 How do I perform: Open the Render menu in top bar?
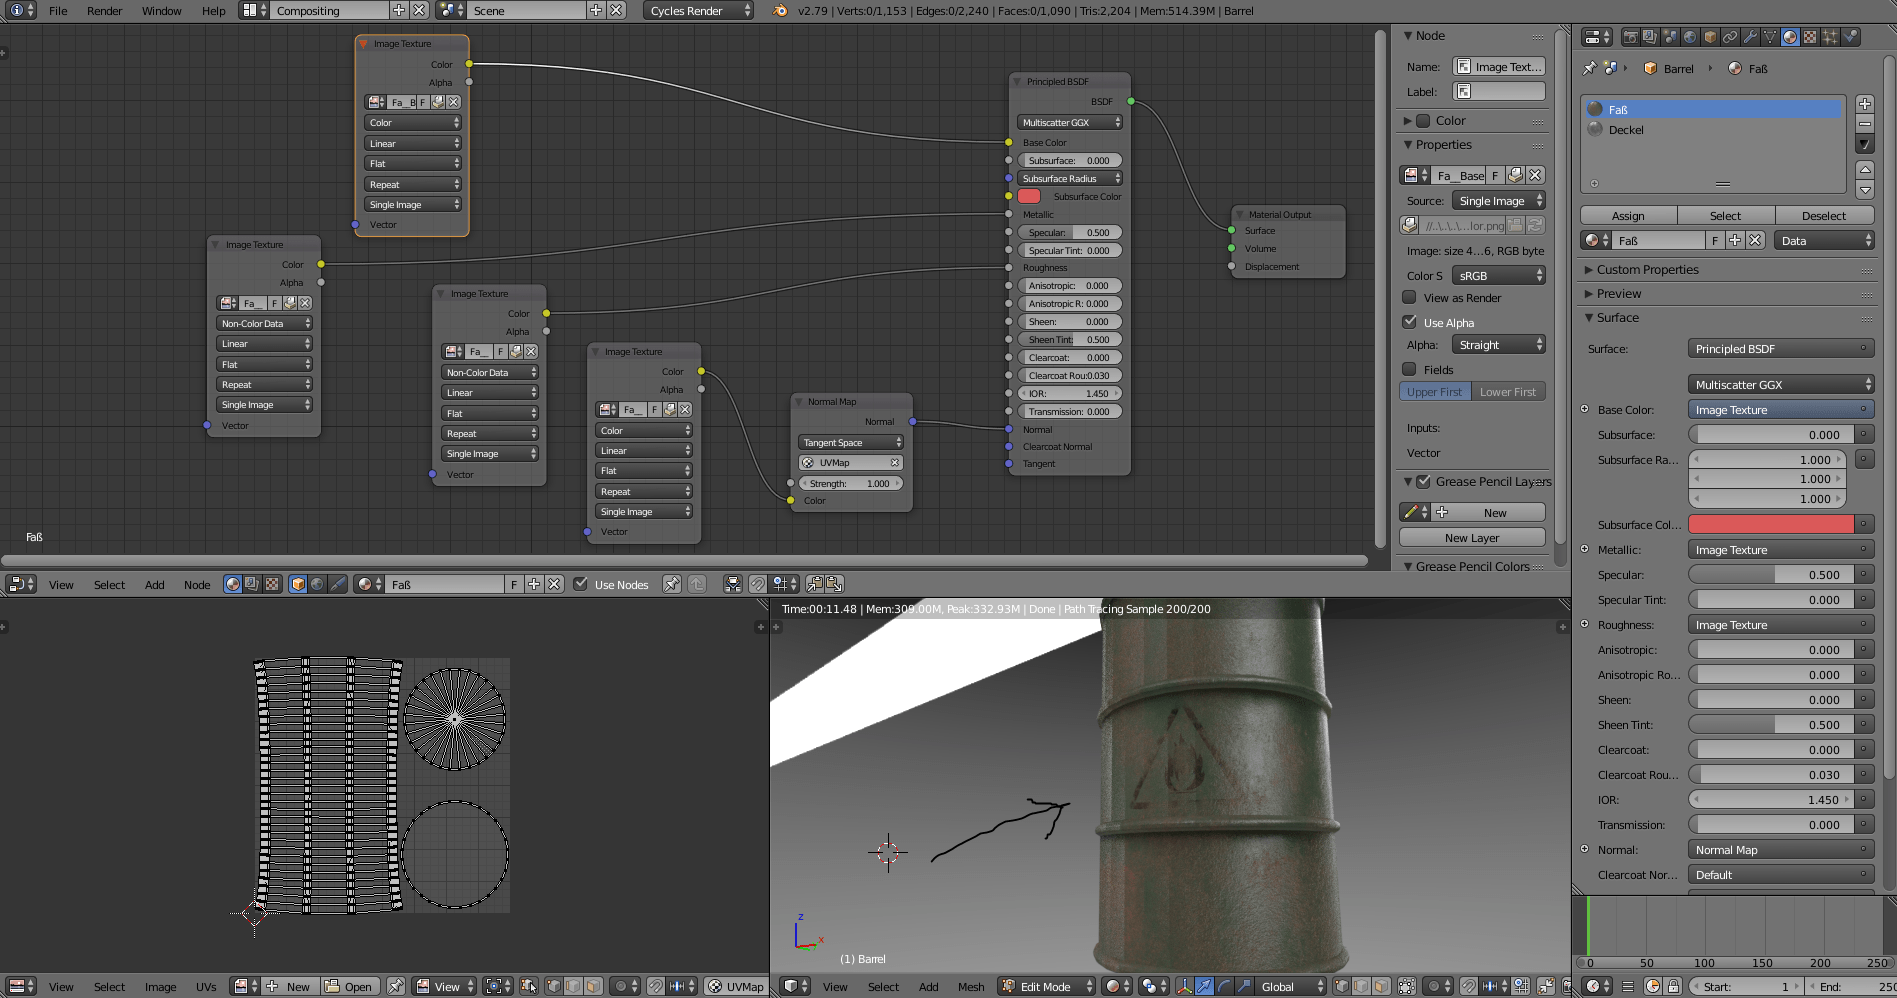pos(104,11)
